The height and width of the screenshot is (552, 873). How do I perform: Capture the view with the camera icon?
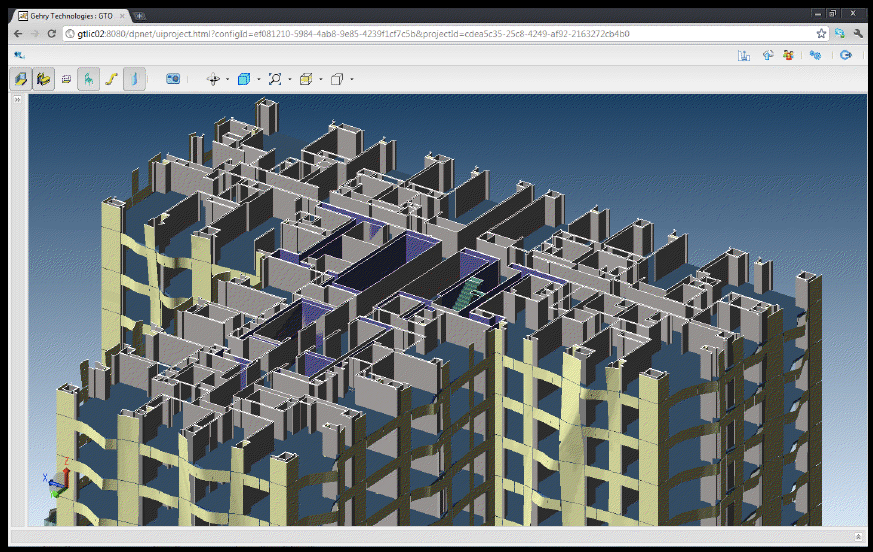(x=173, y=79)
